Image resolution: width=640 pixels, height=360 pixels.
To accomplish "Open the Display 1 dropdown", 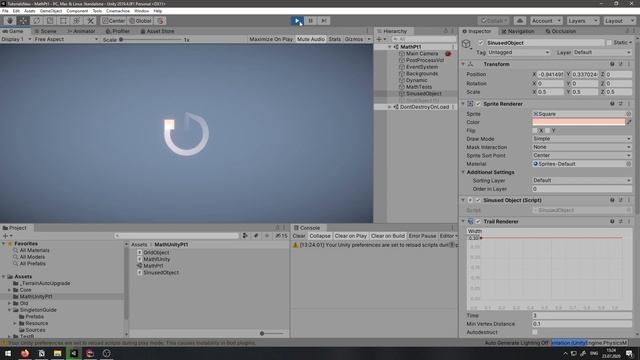I will [x=16, y=39].
